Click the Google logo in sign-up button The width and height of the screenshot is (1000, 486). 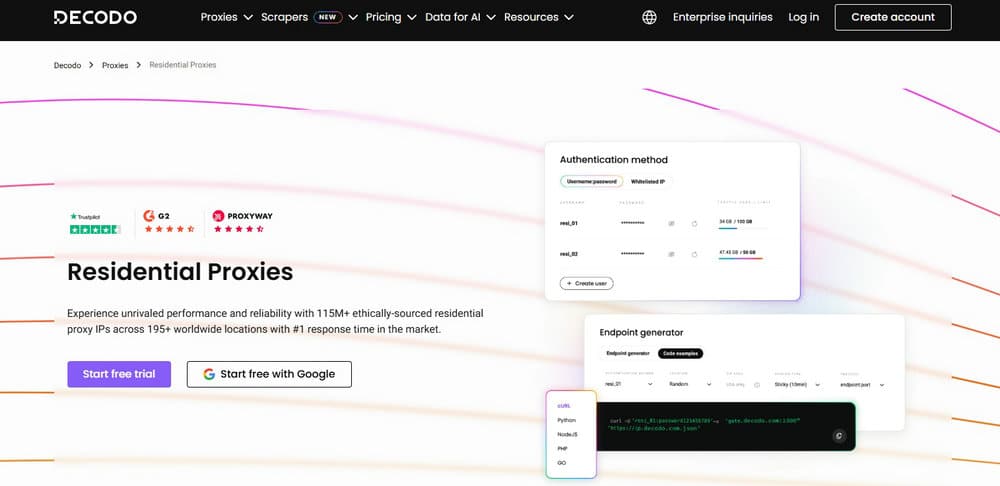209,374
